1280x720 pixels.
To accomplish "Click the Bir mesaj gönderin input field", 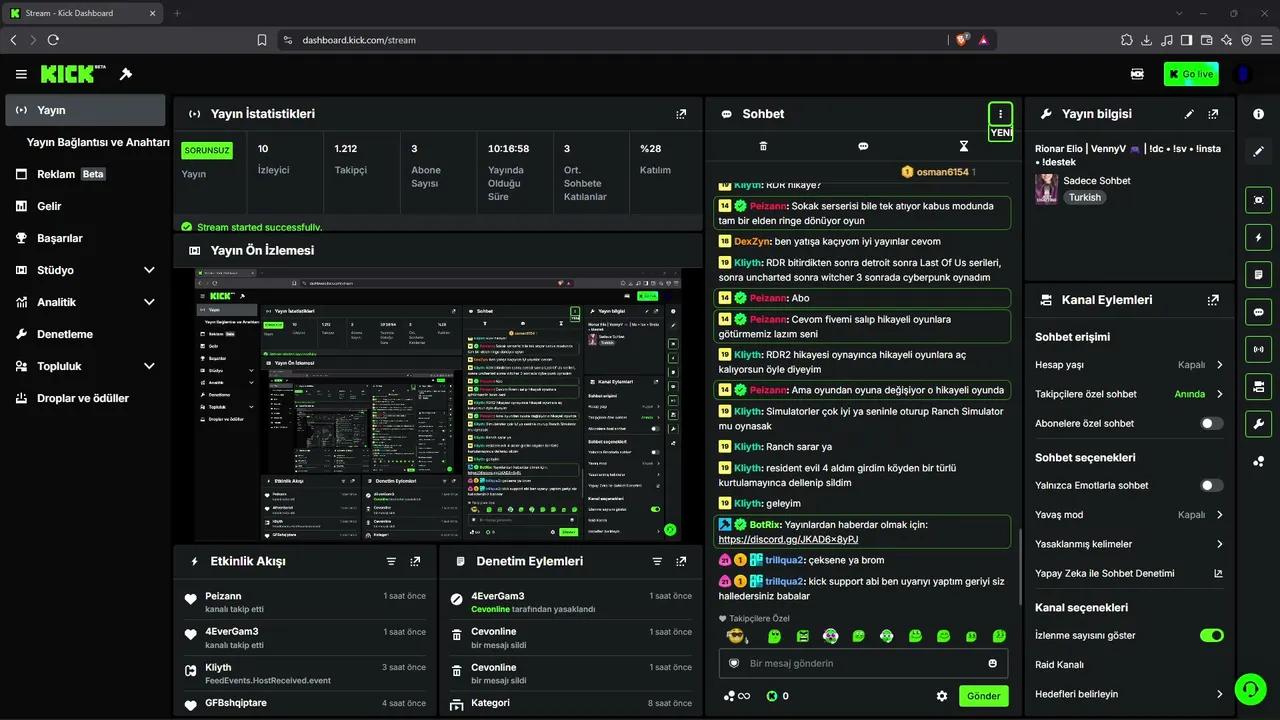I will tap(863, 663).
